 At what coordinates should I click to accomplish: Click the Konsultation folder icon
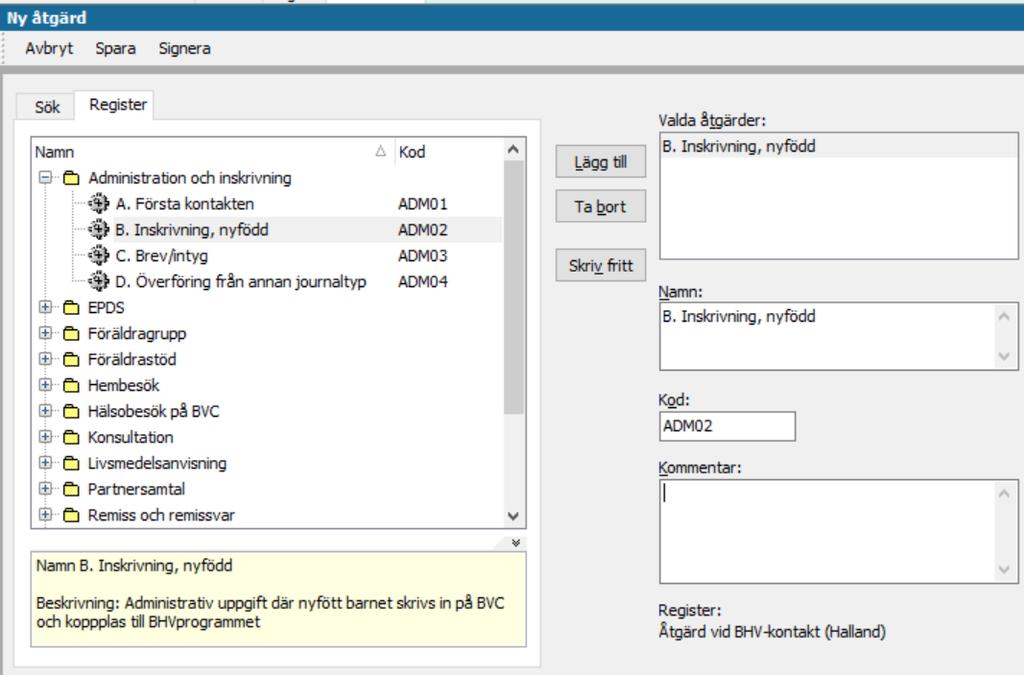71,437
